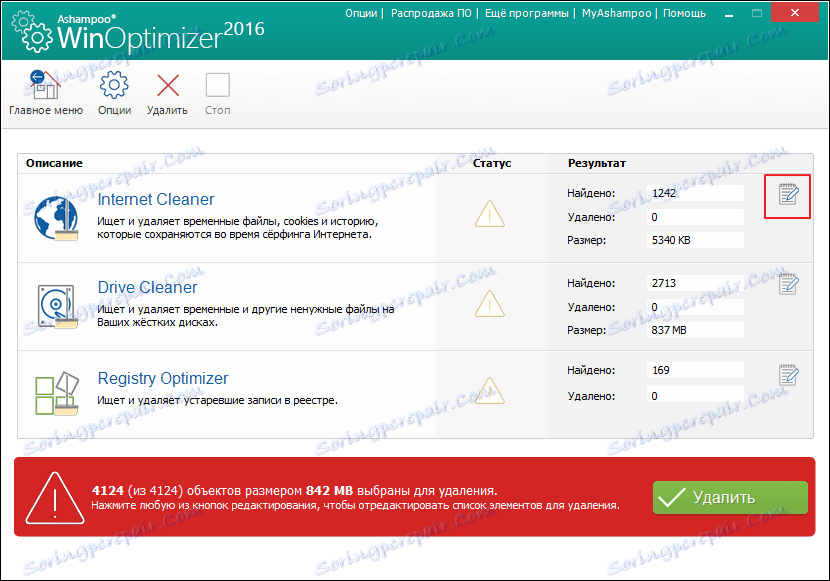This screenshot has height=581, width=830.
Task: Open the Помощь menu
Action: click(x=685, y=13)
